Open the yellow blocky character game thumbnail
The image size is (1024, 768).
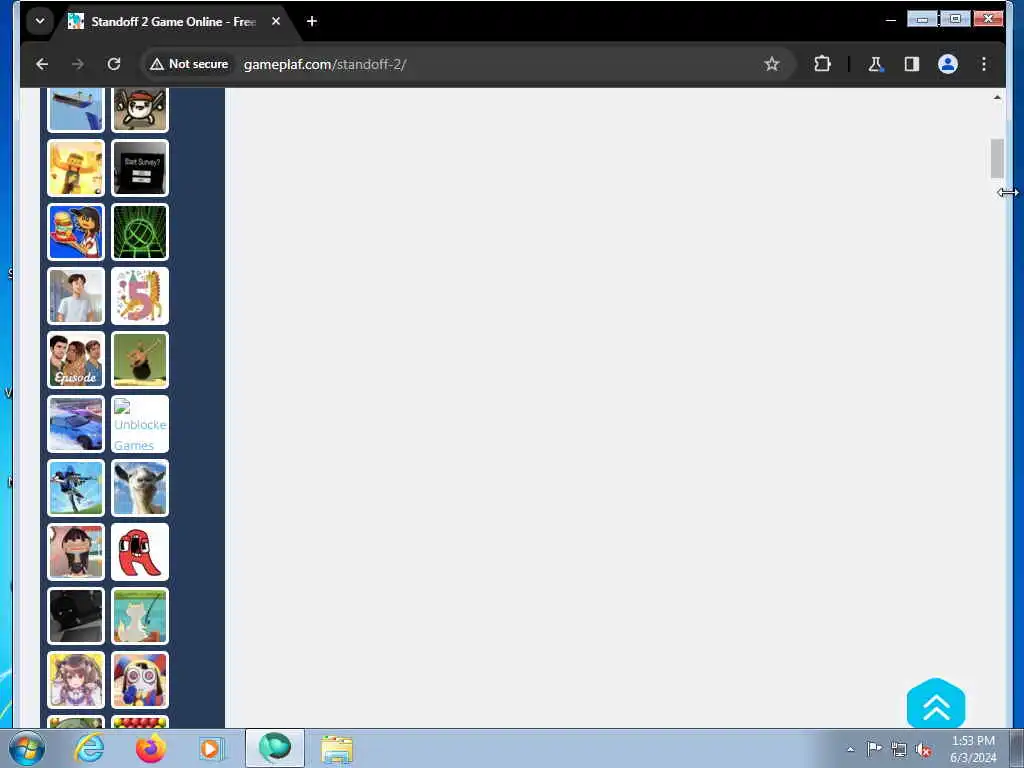76,168
